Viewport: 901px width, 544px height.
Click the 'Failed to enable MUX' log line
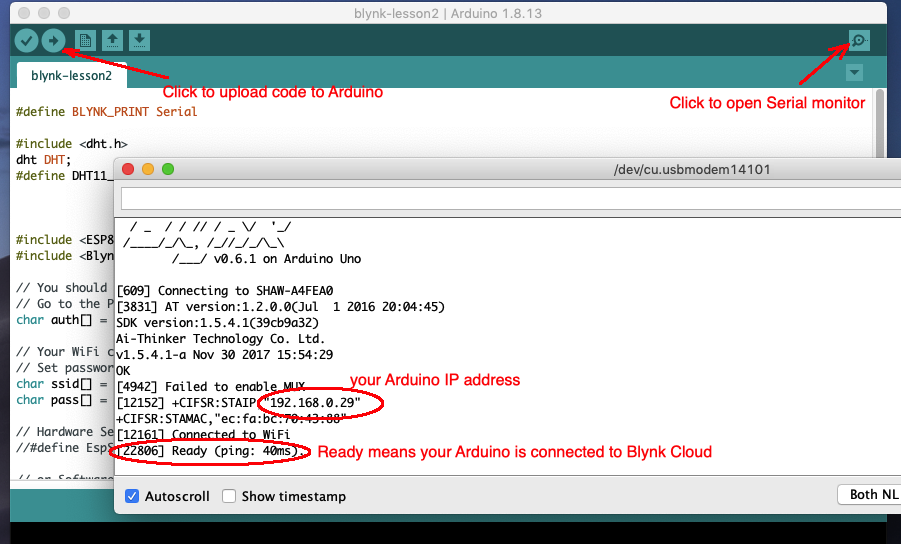(x=211, y=387)
